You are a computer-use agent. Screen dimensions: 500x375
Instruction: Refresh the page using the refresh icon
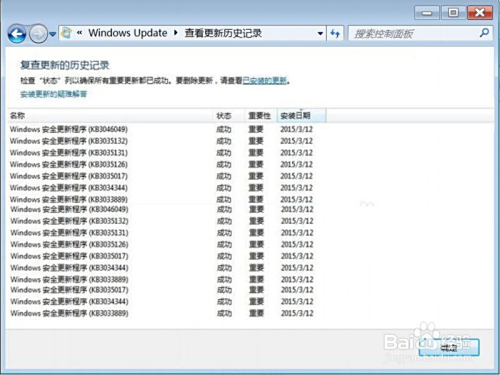coord(335,33)
